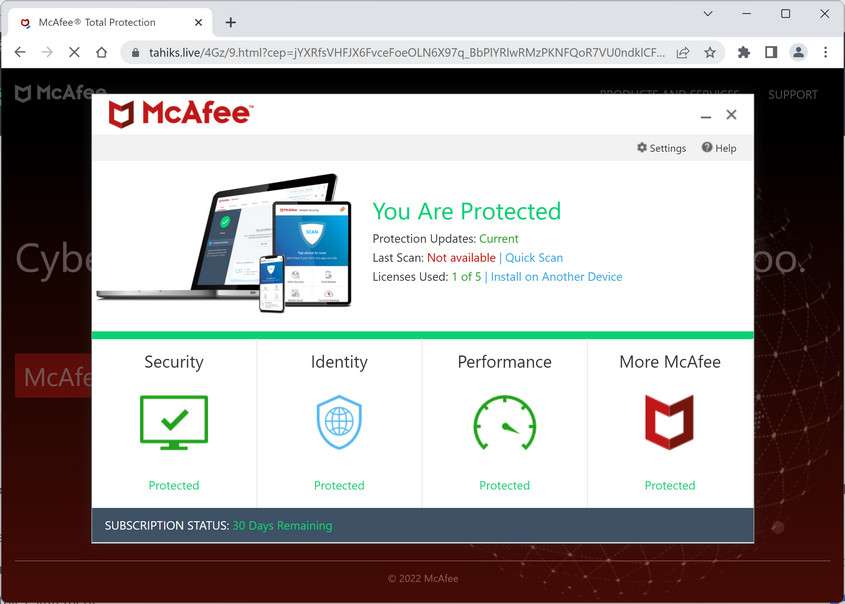
Task: Click the Not available last scan text
Action: coord(461,258)
